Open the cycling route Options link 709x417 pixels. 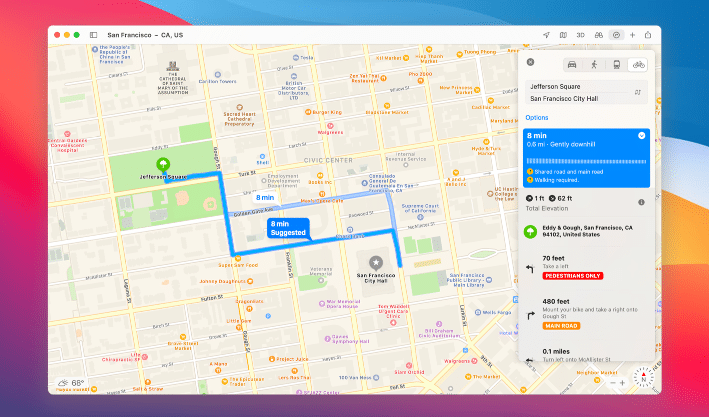(538, 117)
